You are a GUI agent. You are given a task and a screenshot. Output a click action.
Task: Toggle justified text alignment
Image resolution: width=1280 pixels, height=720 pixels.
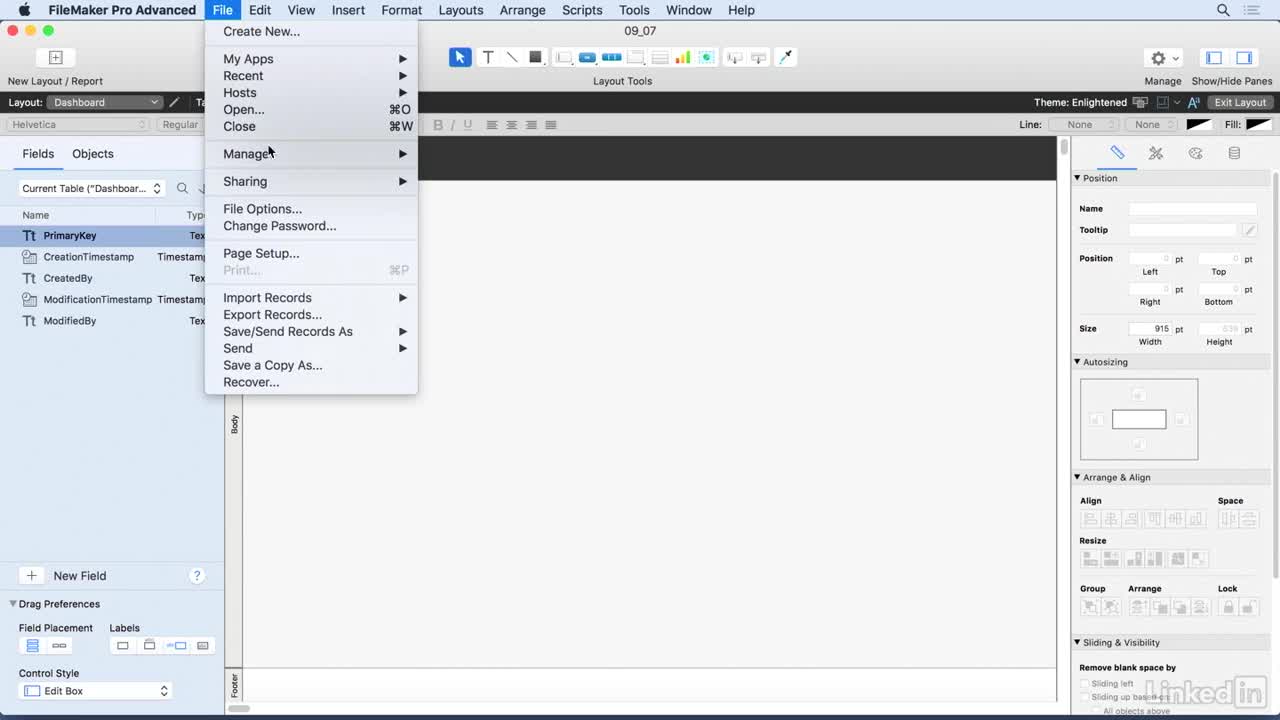tap(551, 125)
